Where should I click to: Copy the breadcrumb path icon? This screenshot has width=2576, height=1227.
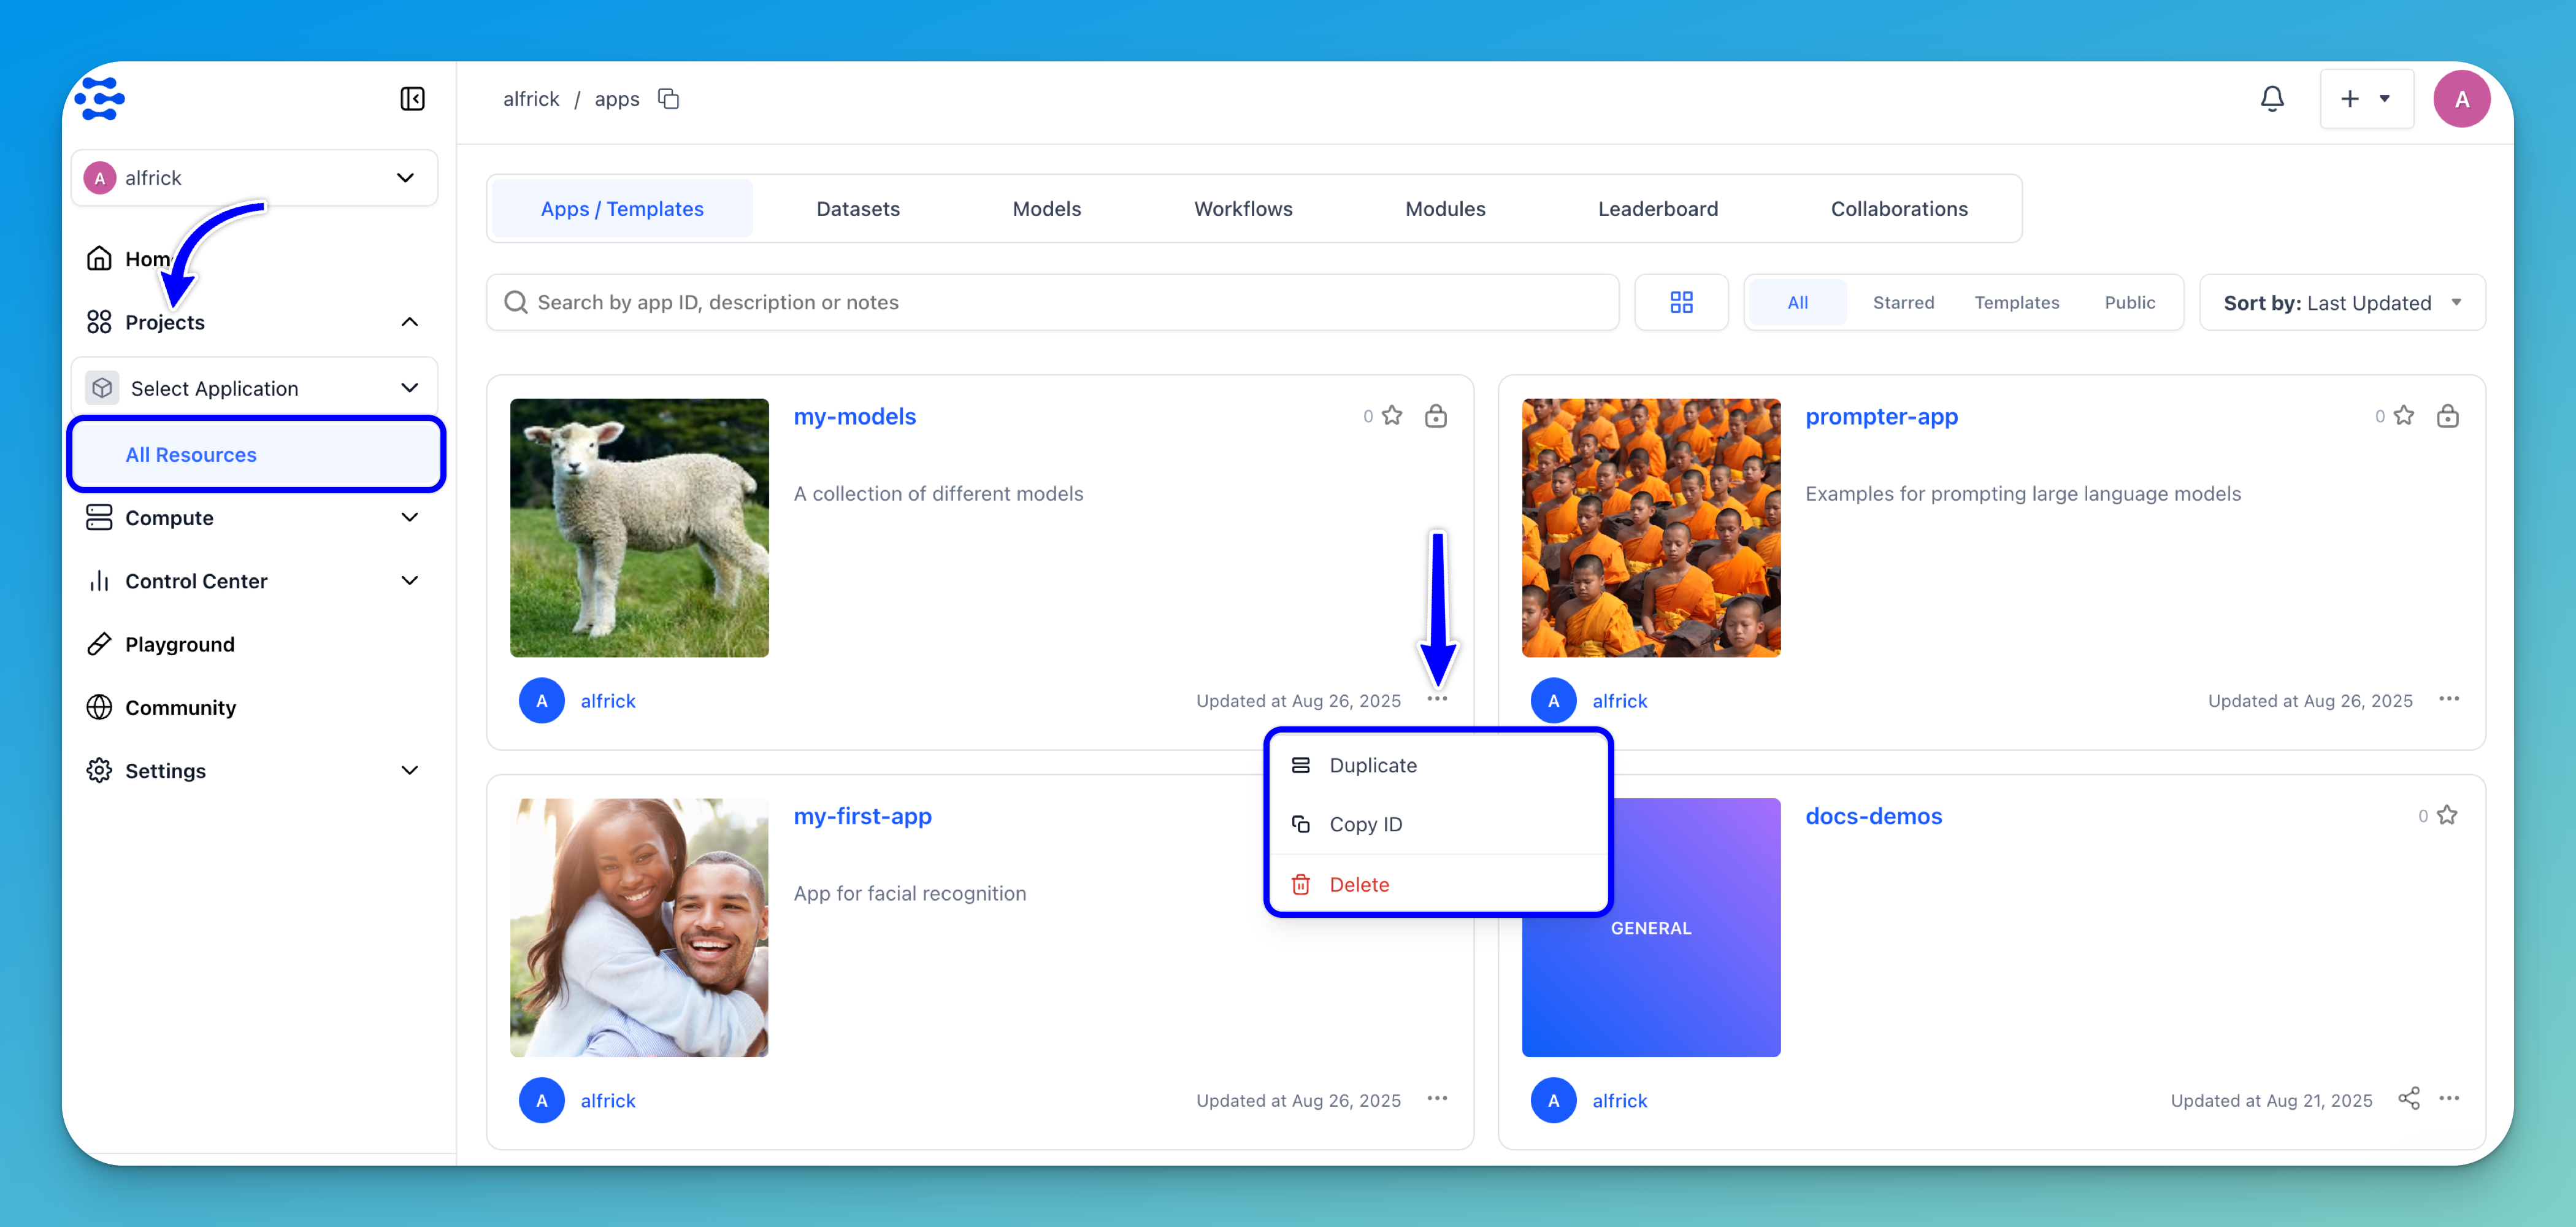click(x=668, y=99)
